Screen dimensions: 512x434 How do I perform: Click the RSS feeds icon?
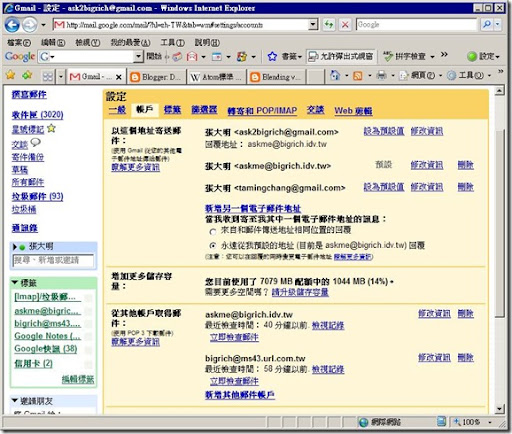click(x=357, y=76)
